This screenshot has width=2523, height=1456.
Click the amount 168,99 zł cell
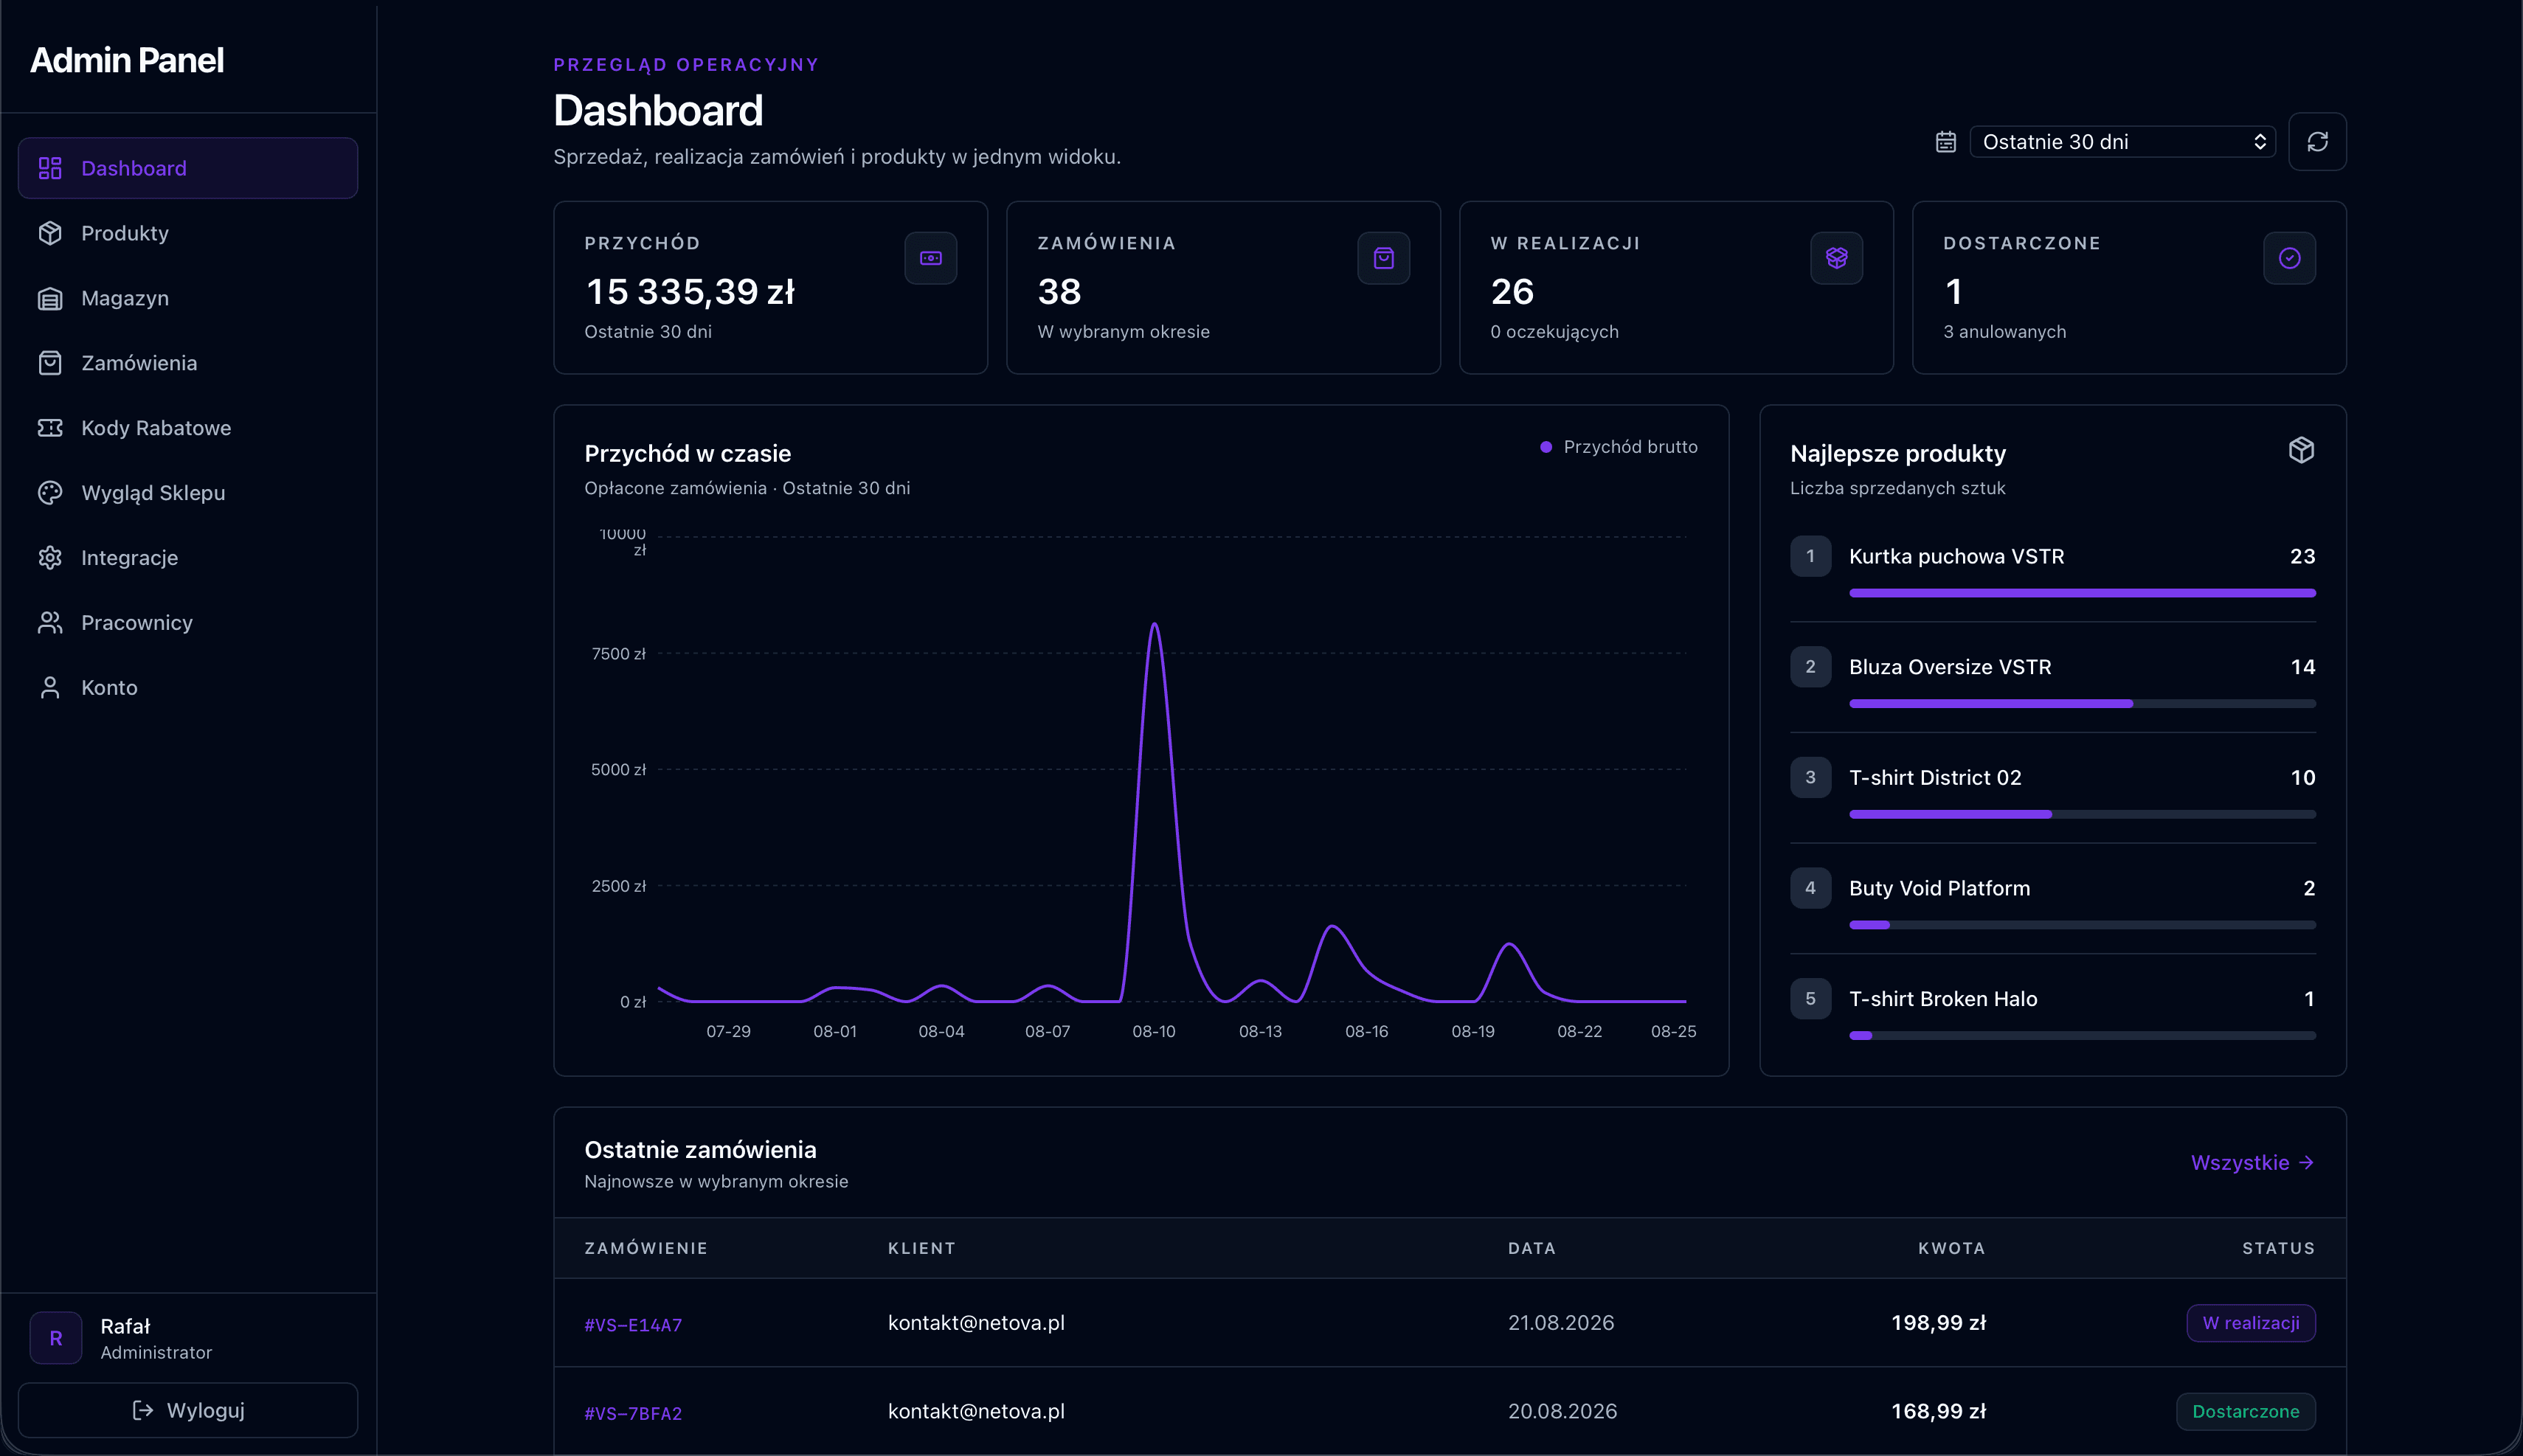(1938, 1411)
